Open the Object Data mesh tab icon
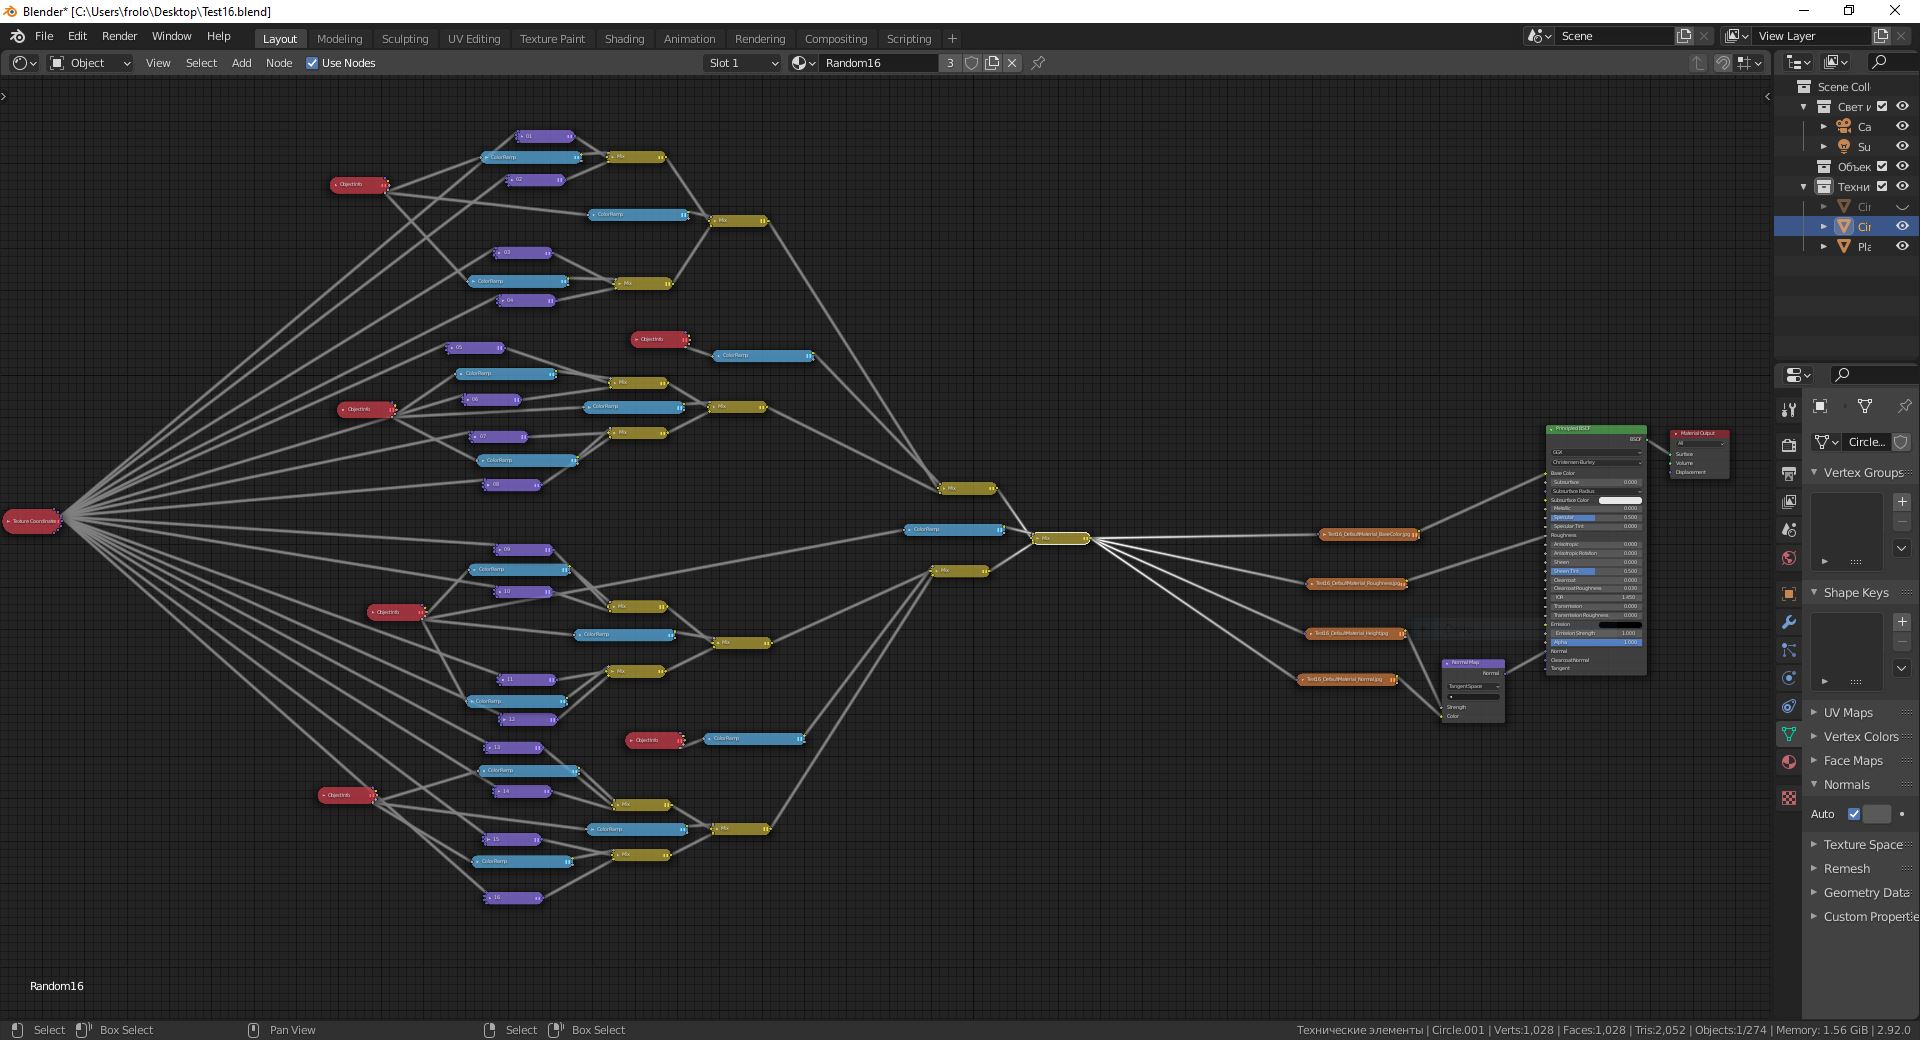Viewport: 1920px width, 1040px height. point(1789,734)
